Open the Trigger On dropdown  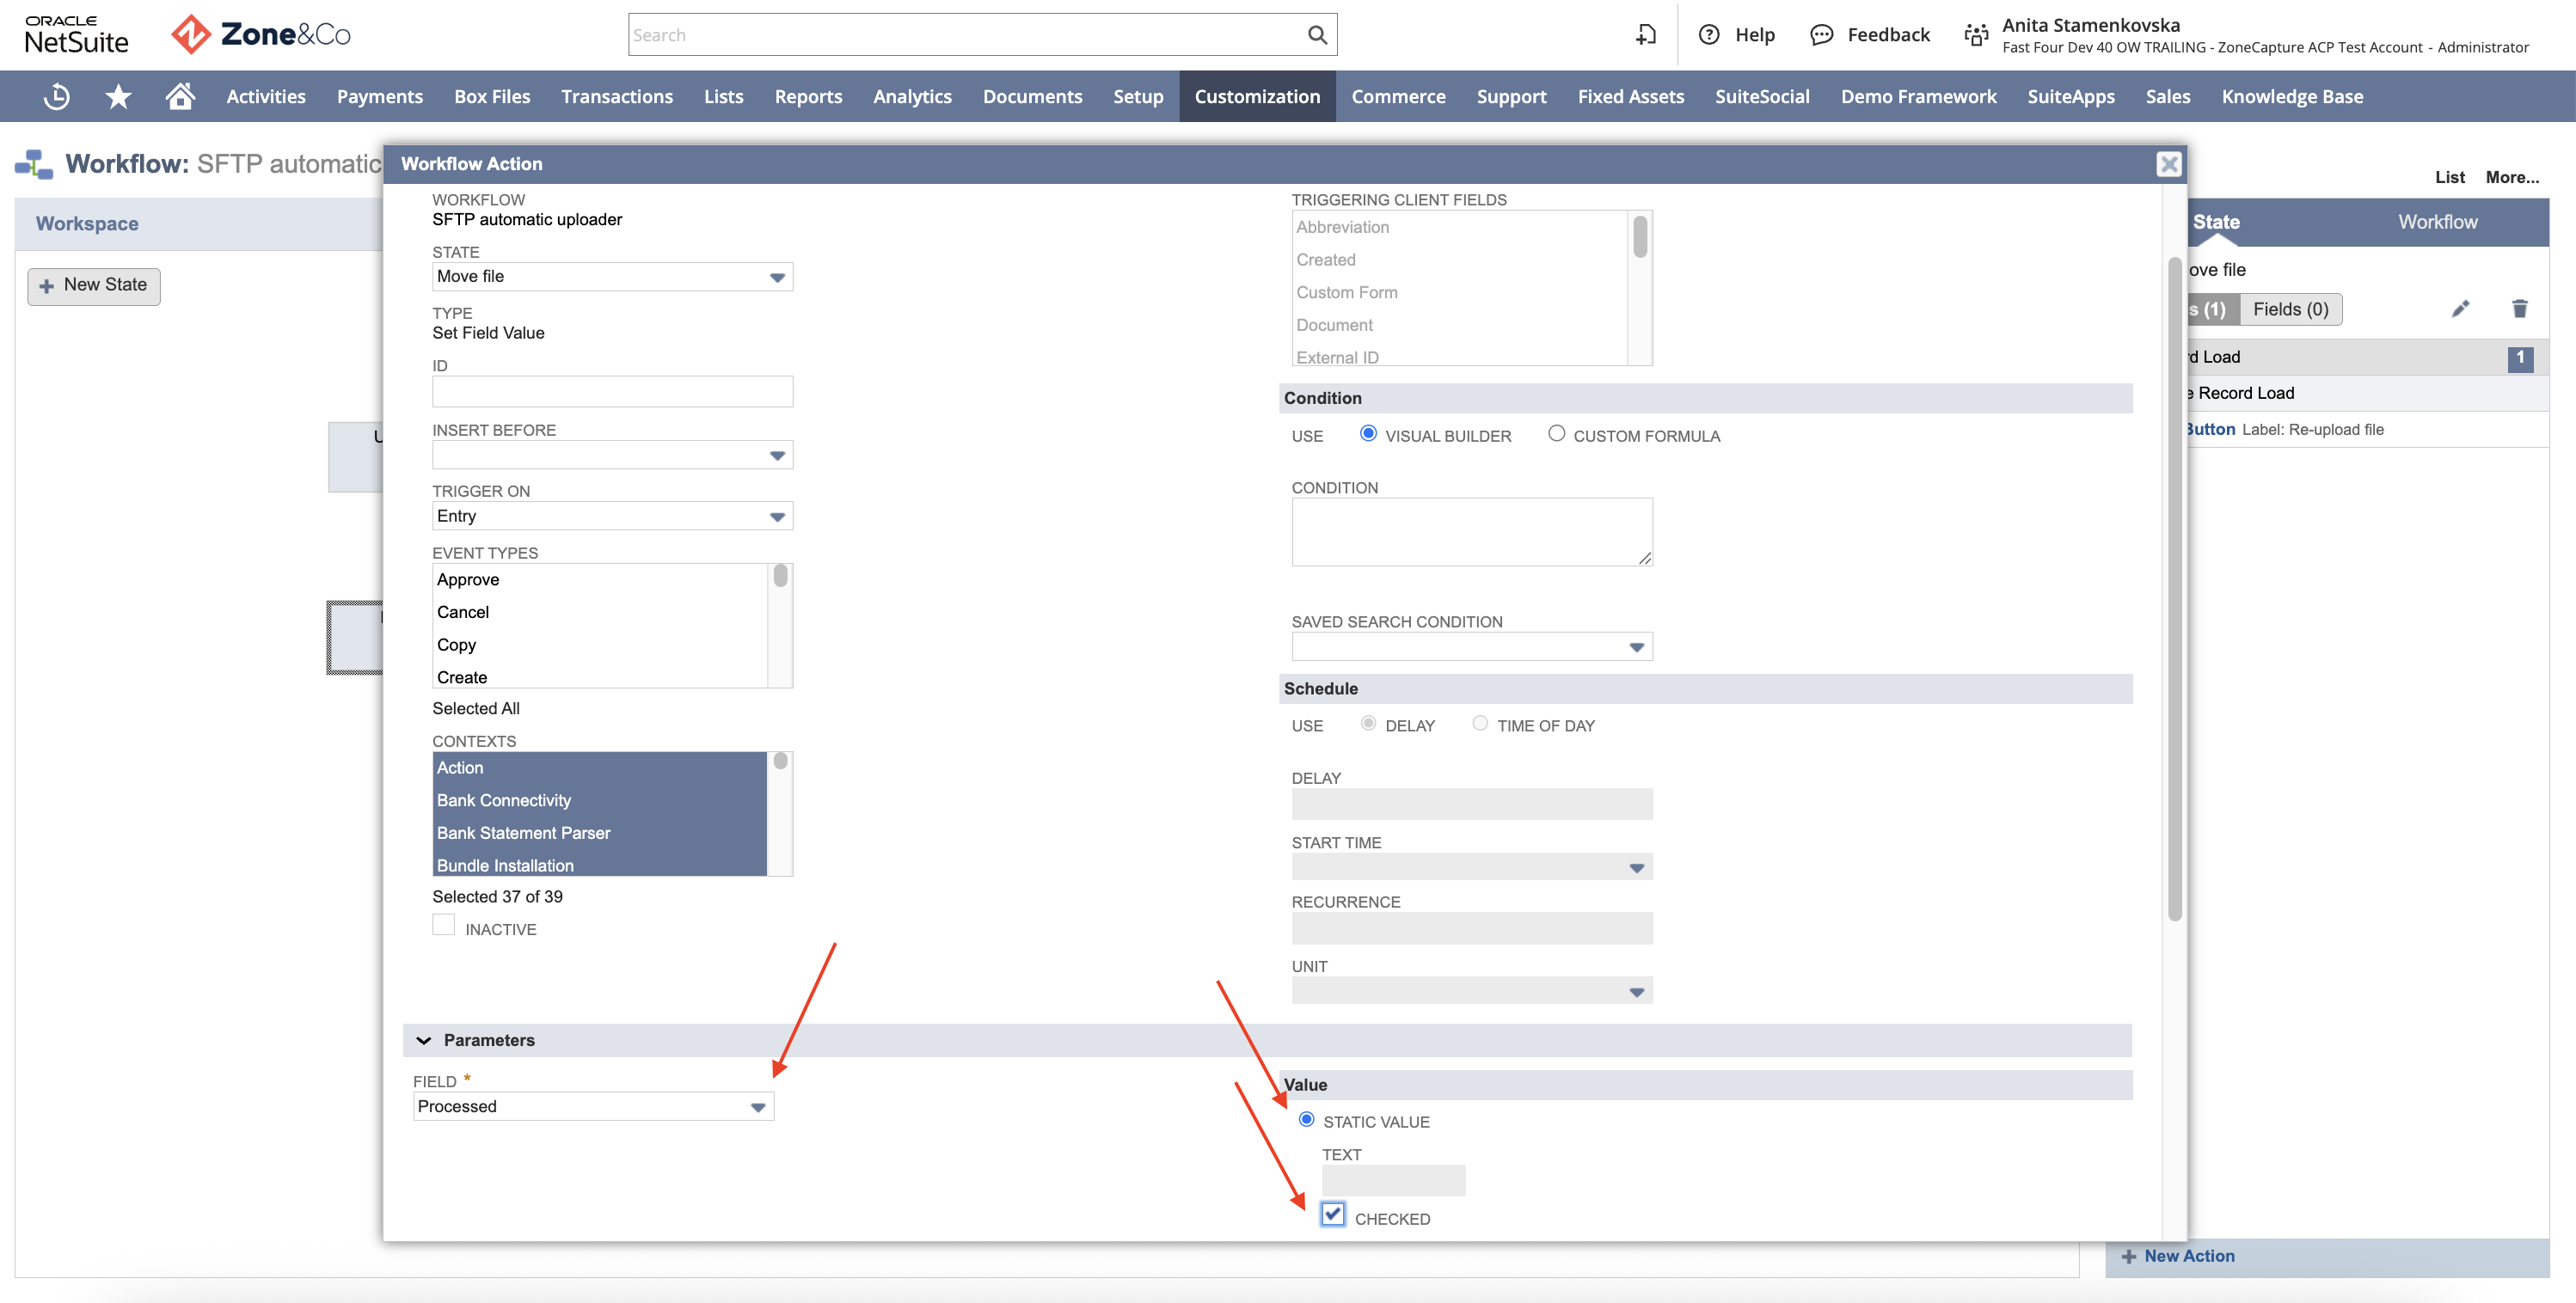(x=612, y=516)
